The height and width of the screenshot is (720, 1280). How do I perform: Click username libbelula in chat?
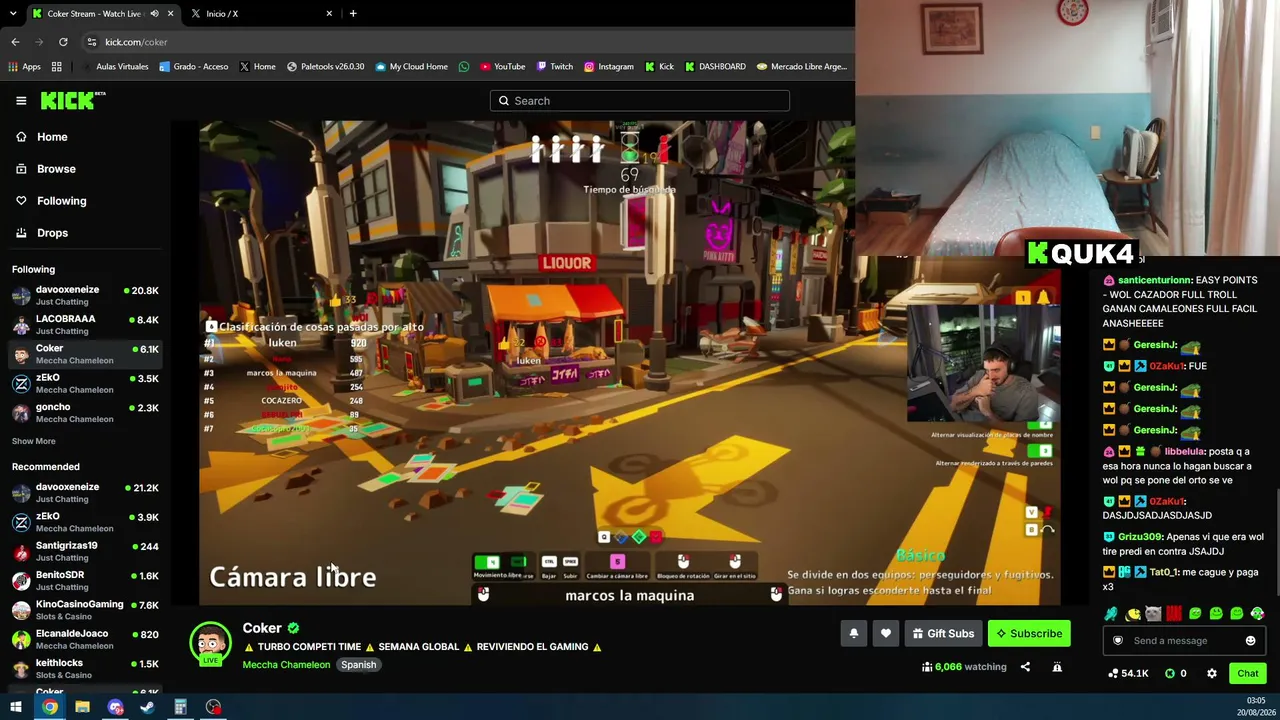[x=1184, y=452]
